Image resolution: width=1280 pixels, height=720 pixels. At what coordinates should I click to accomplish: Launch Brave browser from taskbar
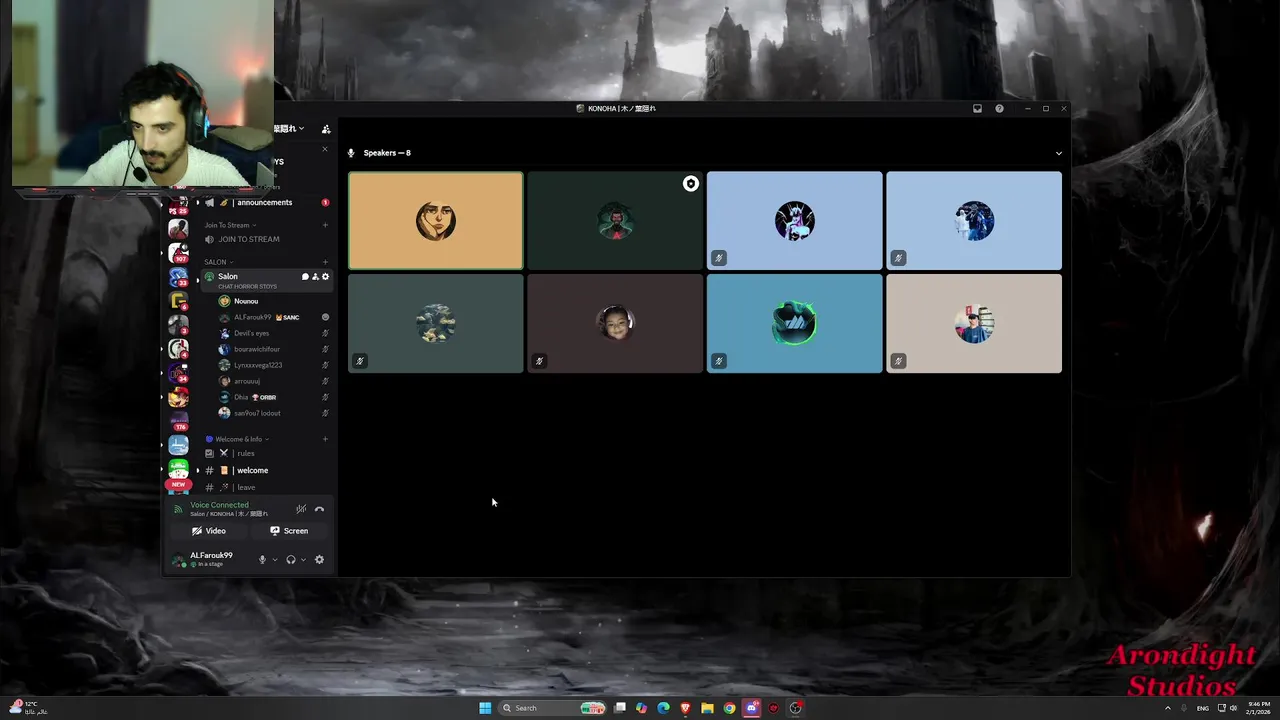tap(685, 708)
